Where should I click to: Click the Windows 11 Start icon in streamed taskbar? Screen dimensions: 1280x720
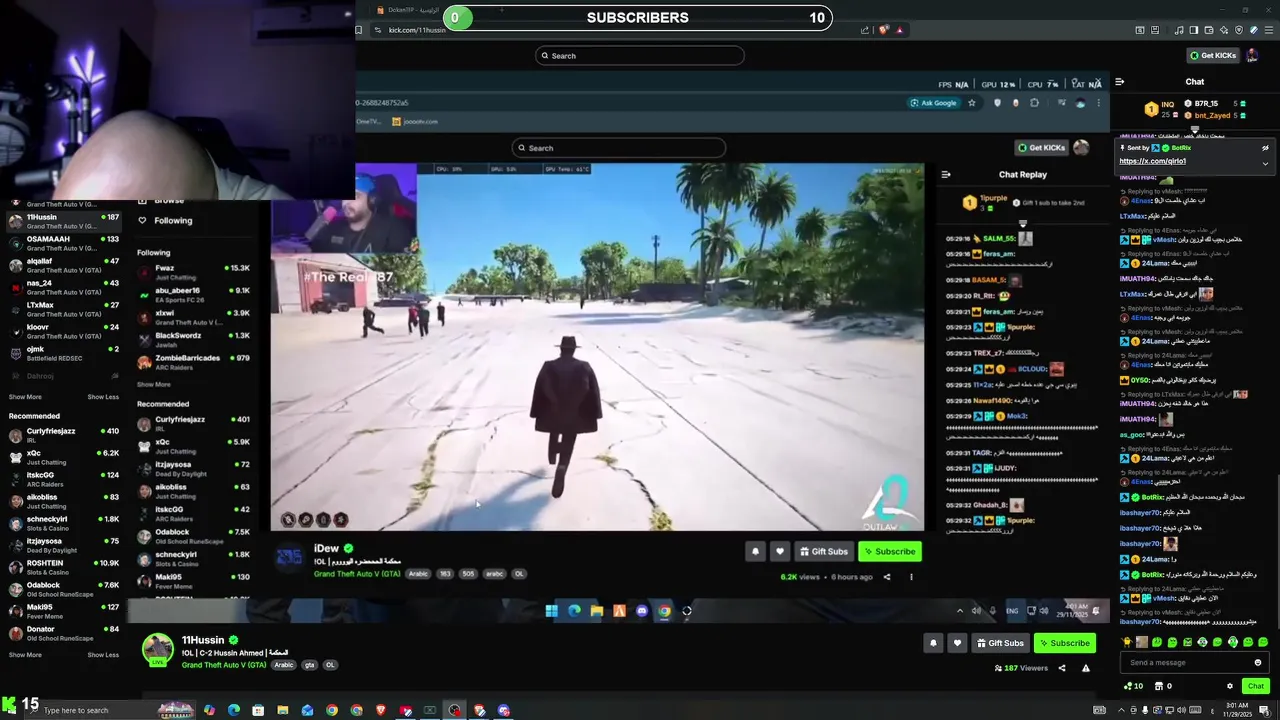(551, 611)
